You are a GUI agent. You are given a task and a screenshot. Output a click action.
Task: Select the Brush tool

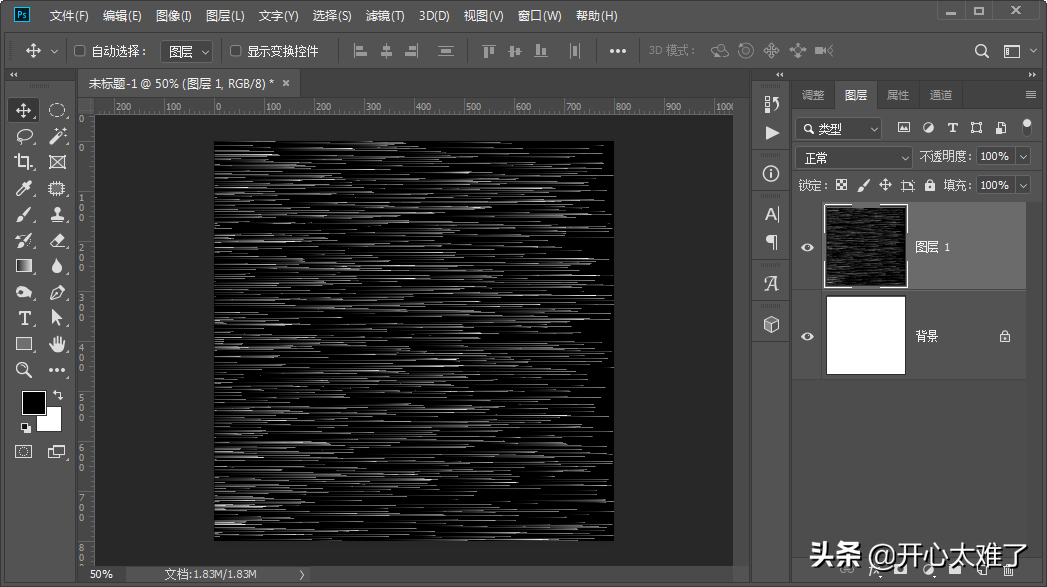pyautogui.click(x=24, y=214)
